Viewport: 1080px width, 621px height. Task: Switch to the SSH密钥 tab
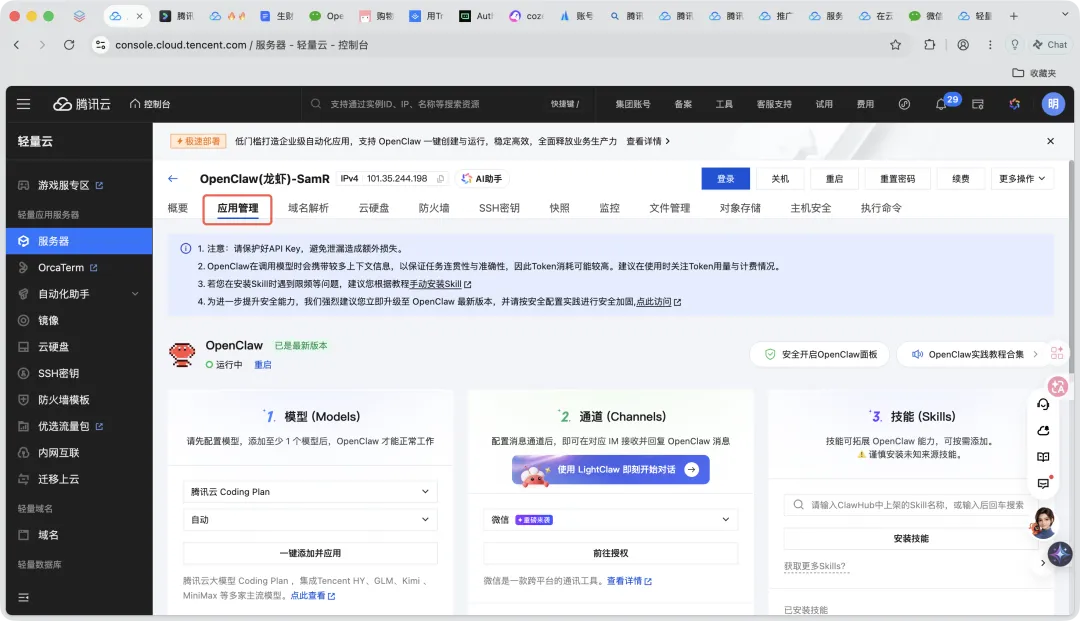pos(499,208)
